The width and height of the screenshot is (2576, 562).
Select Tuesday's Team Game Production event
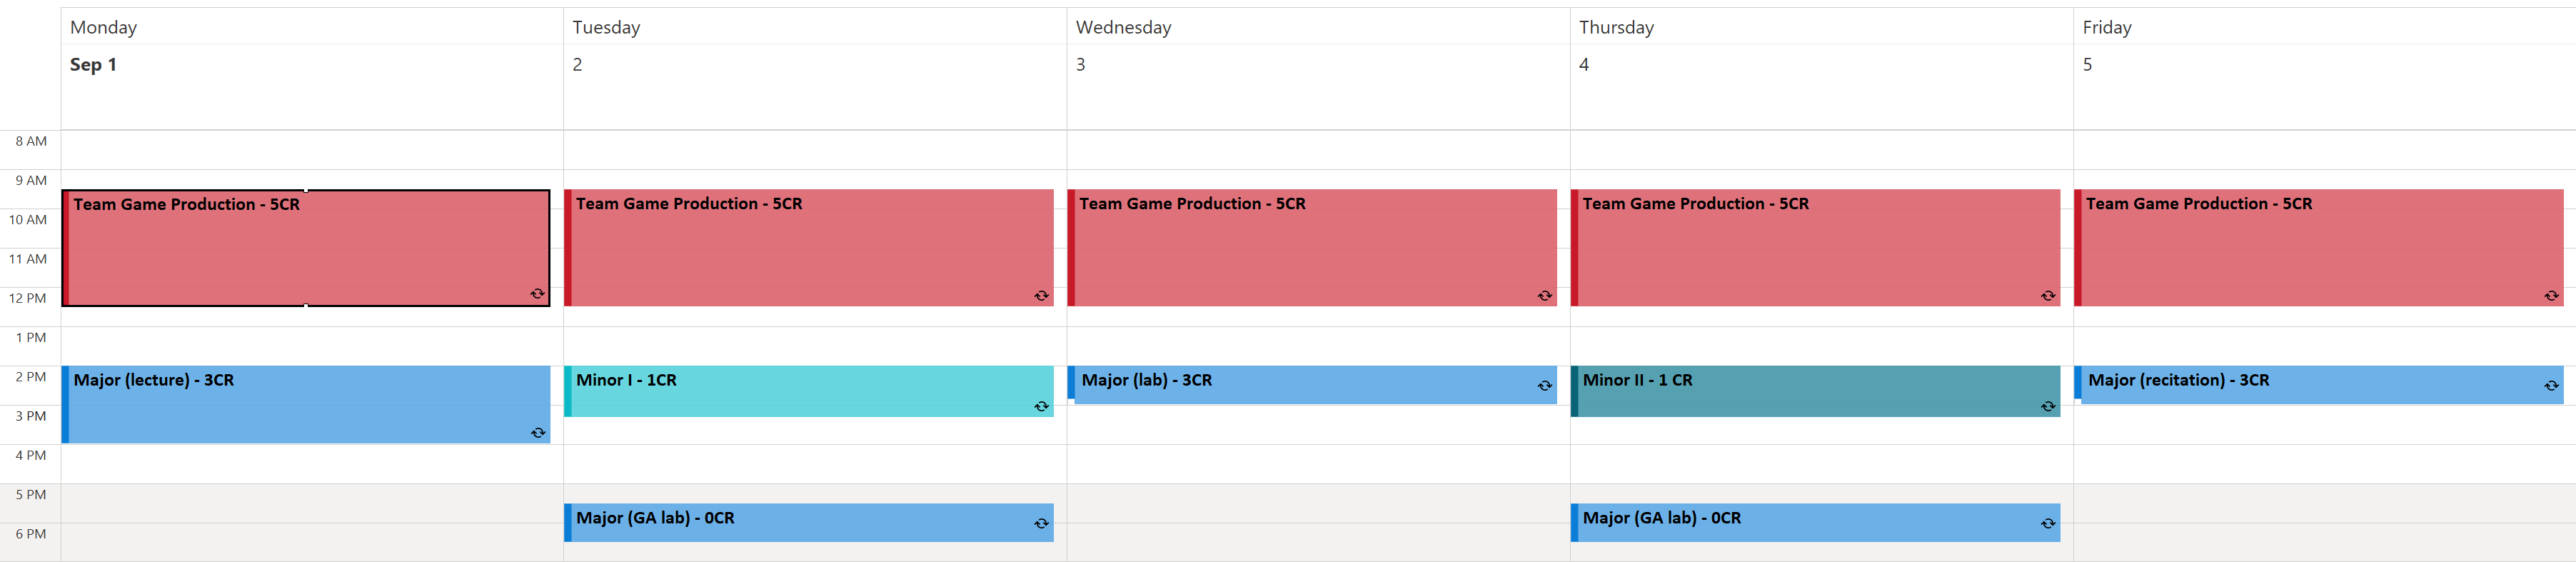(808, 250)
